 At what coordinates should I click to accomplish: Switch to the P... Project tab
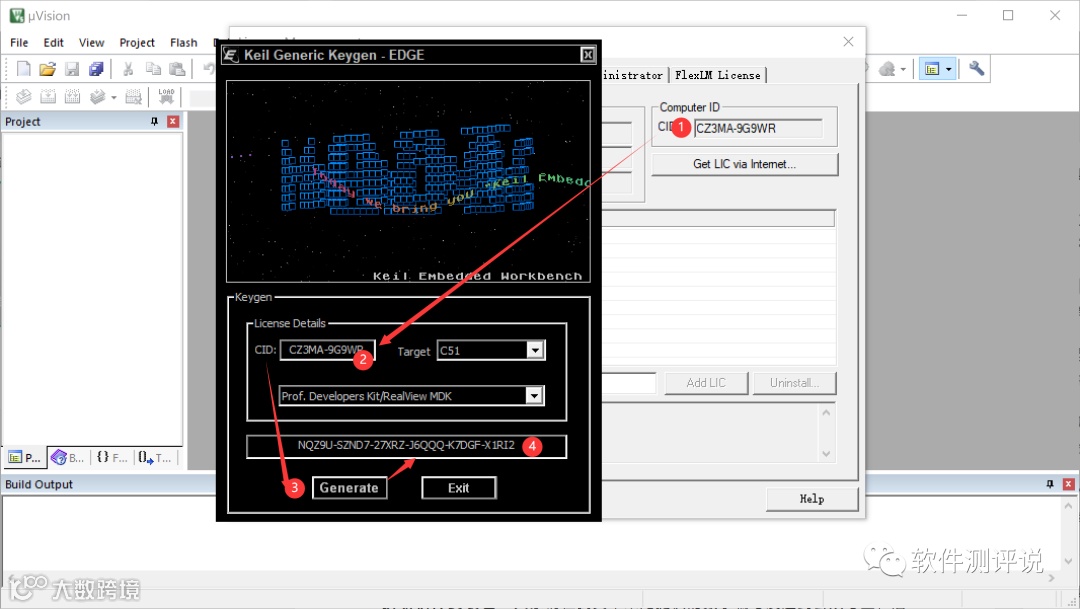[25, 457]
